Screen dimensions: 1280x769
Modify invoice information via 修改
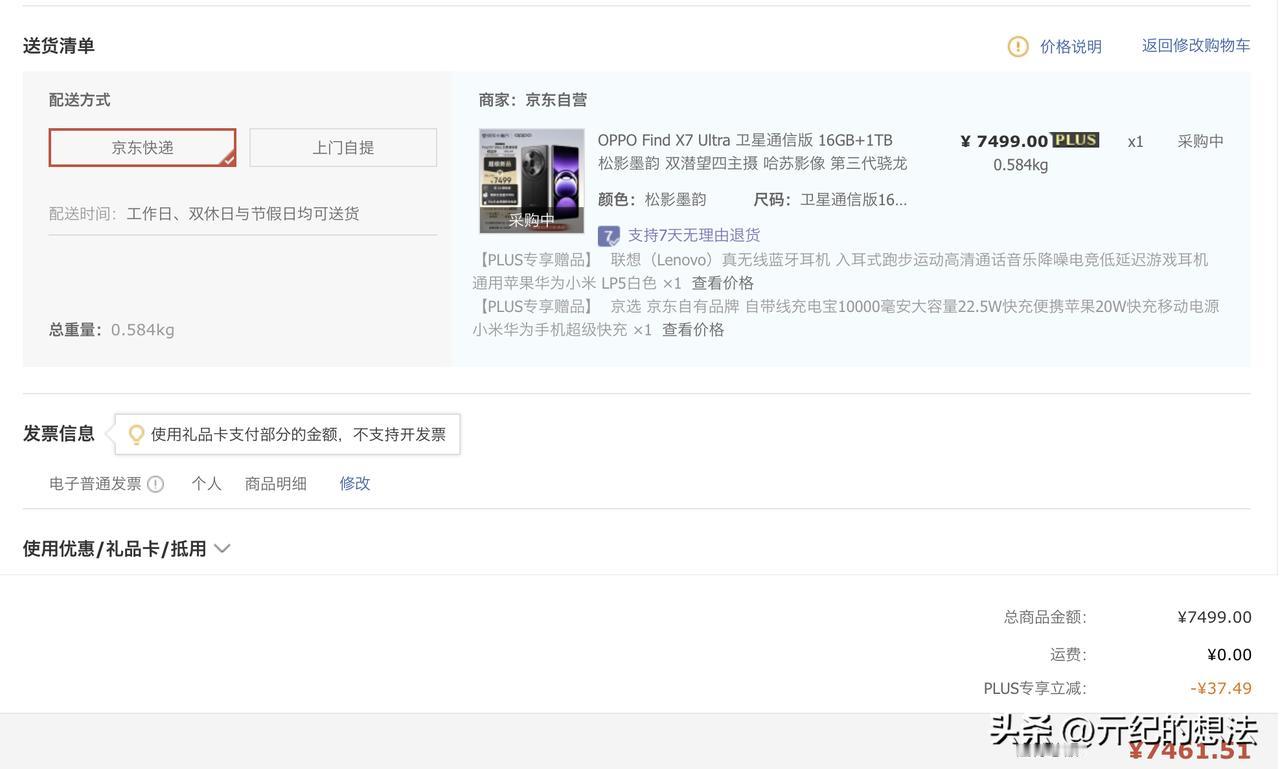(x=354, y=483)
